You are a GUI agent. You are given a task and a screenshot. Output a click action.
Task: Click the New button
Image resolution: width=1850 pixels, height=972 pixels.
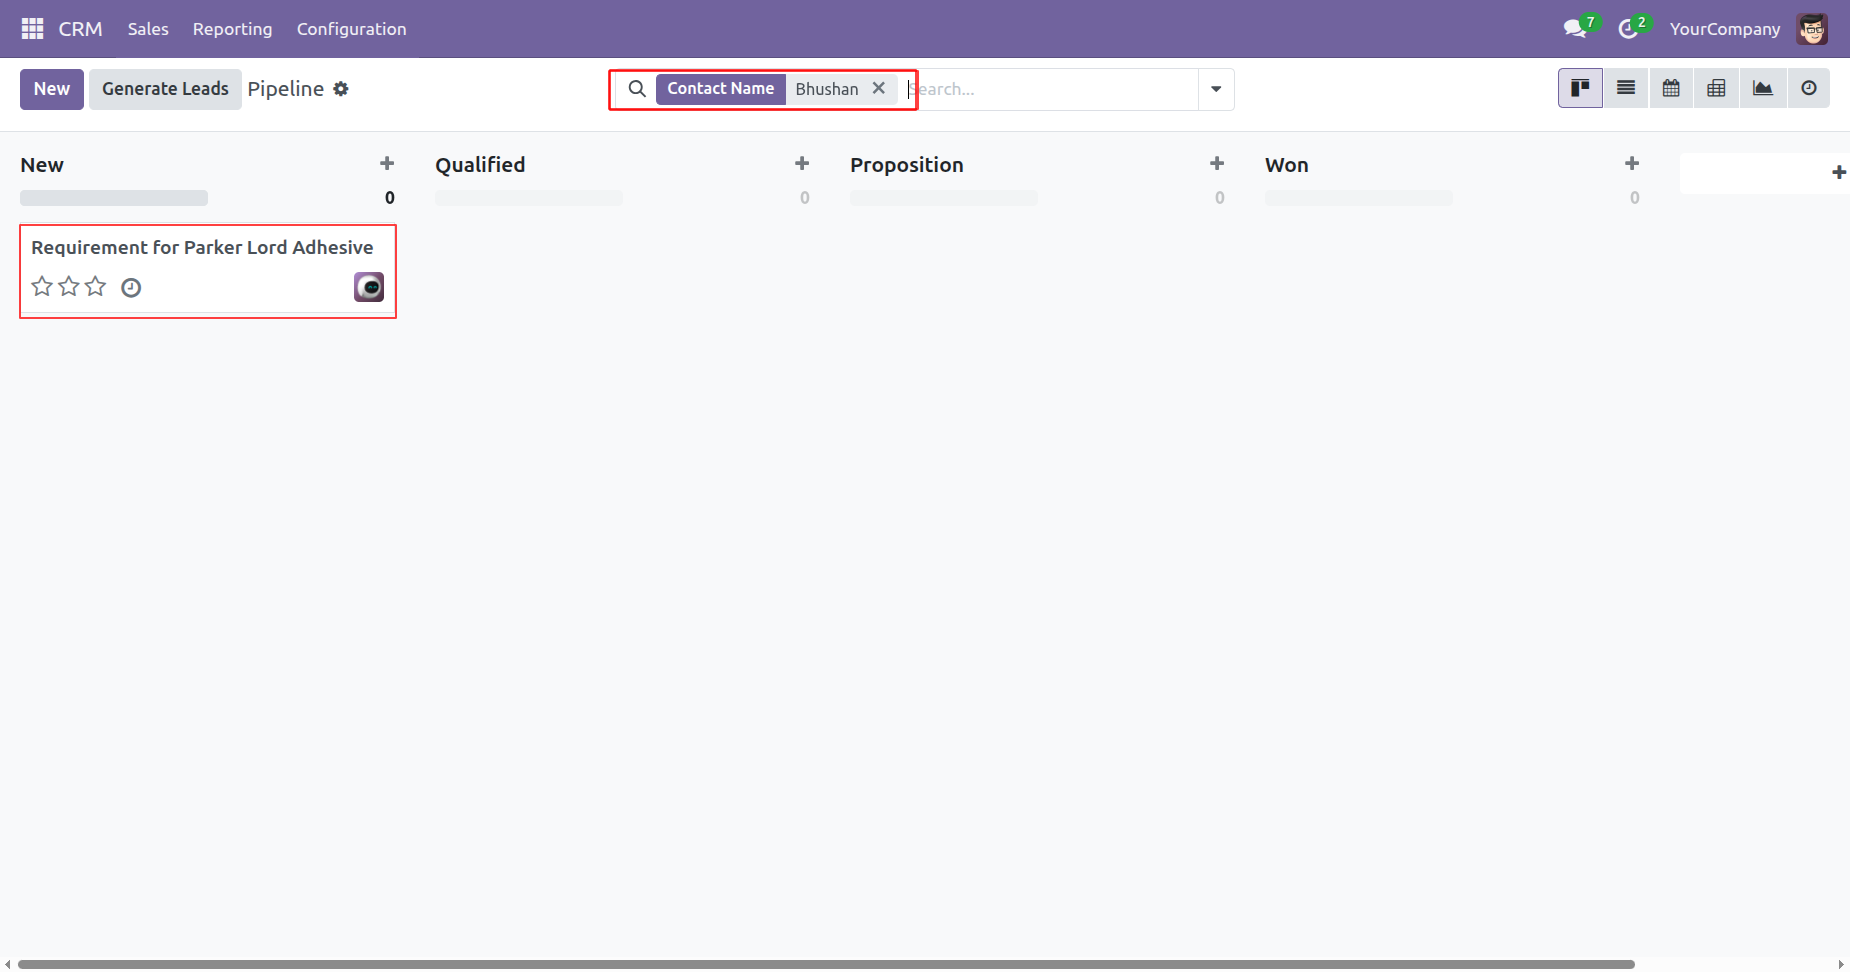click(x=52, y=89)
